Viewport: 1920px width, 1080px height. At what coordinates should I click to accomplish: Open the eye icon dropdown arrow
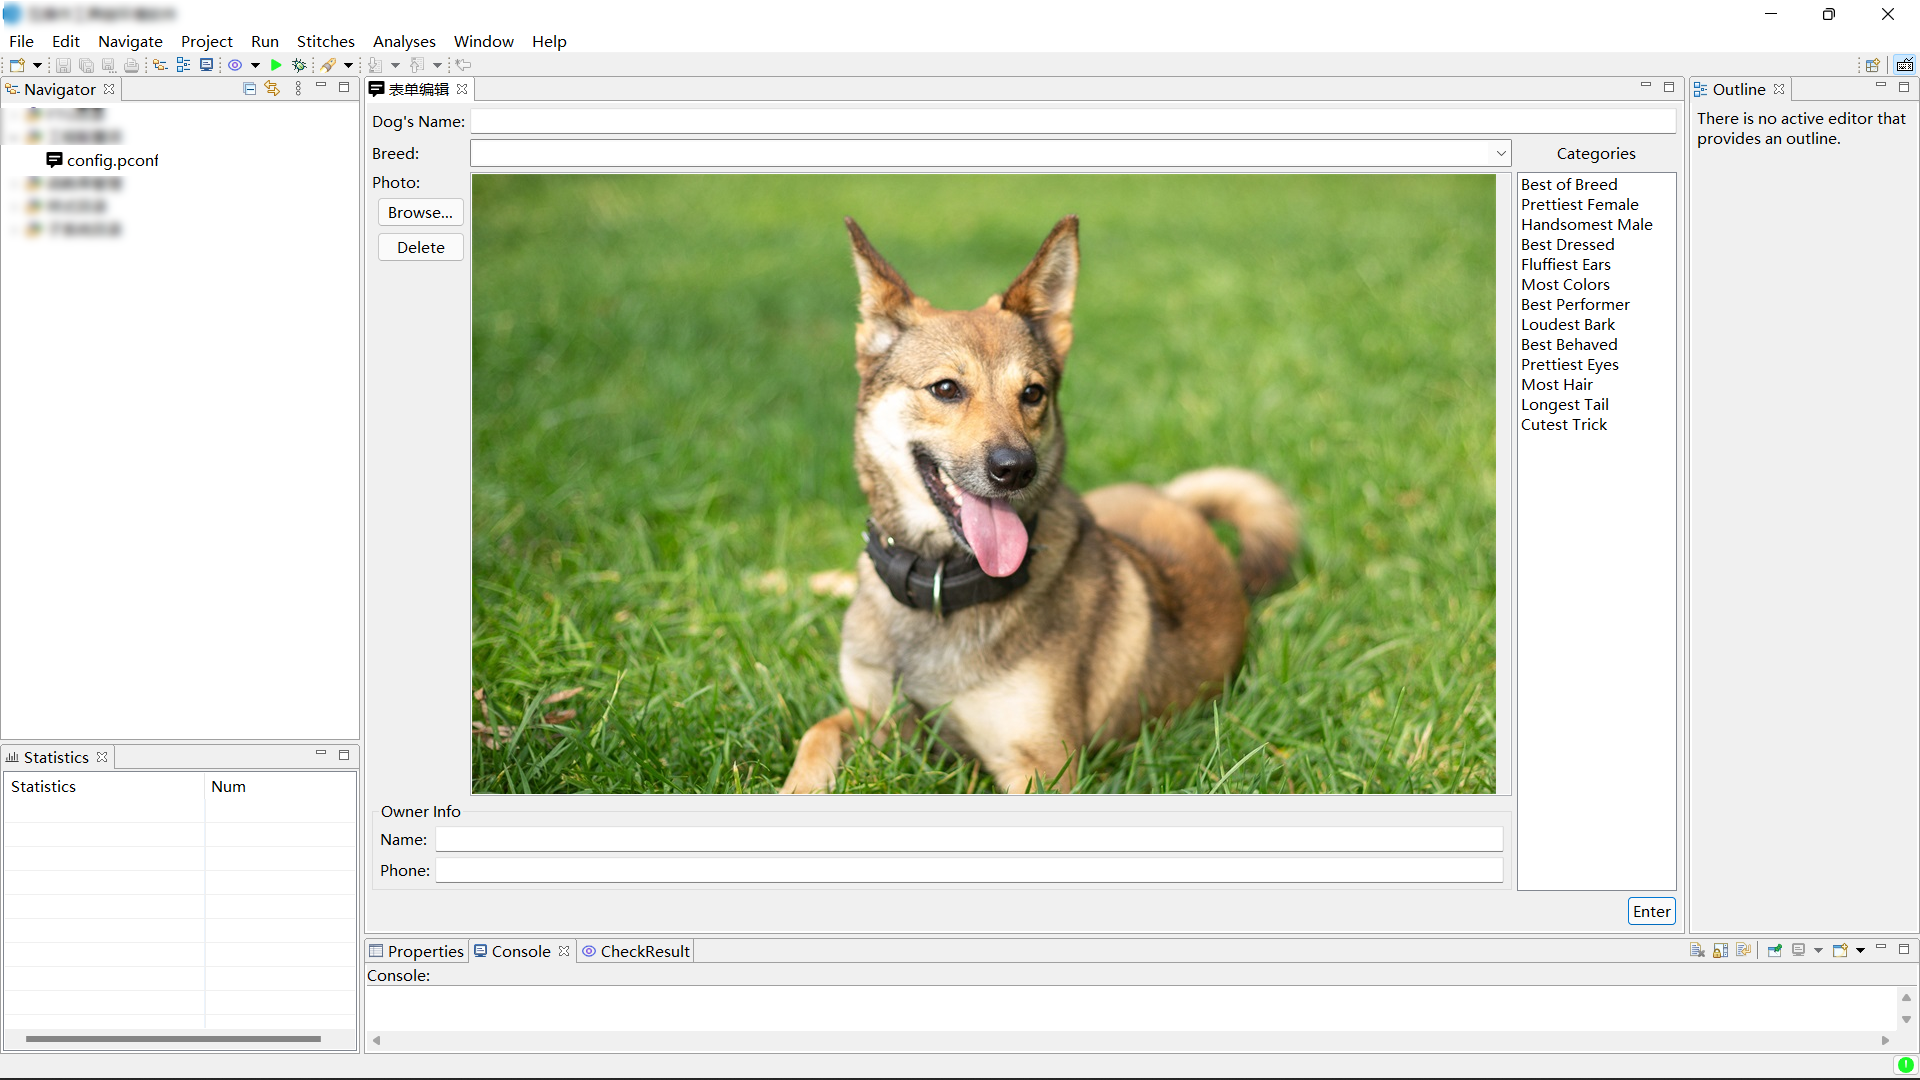point(256,65)
